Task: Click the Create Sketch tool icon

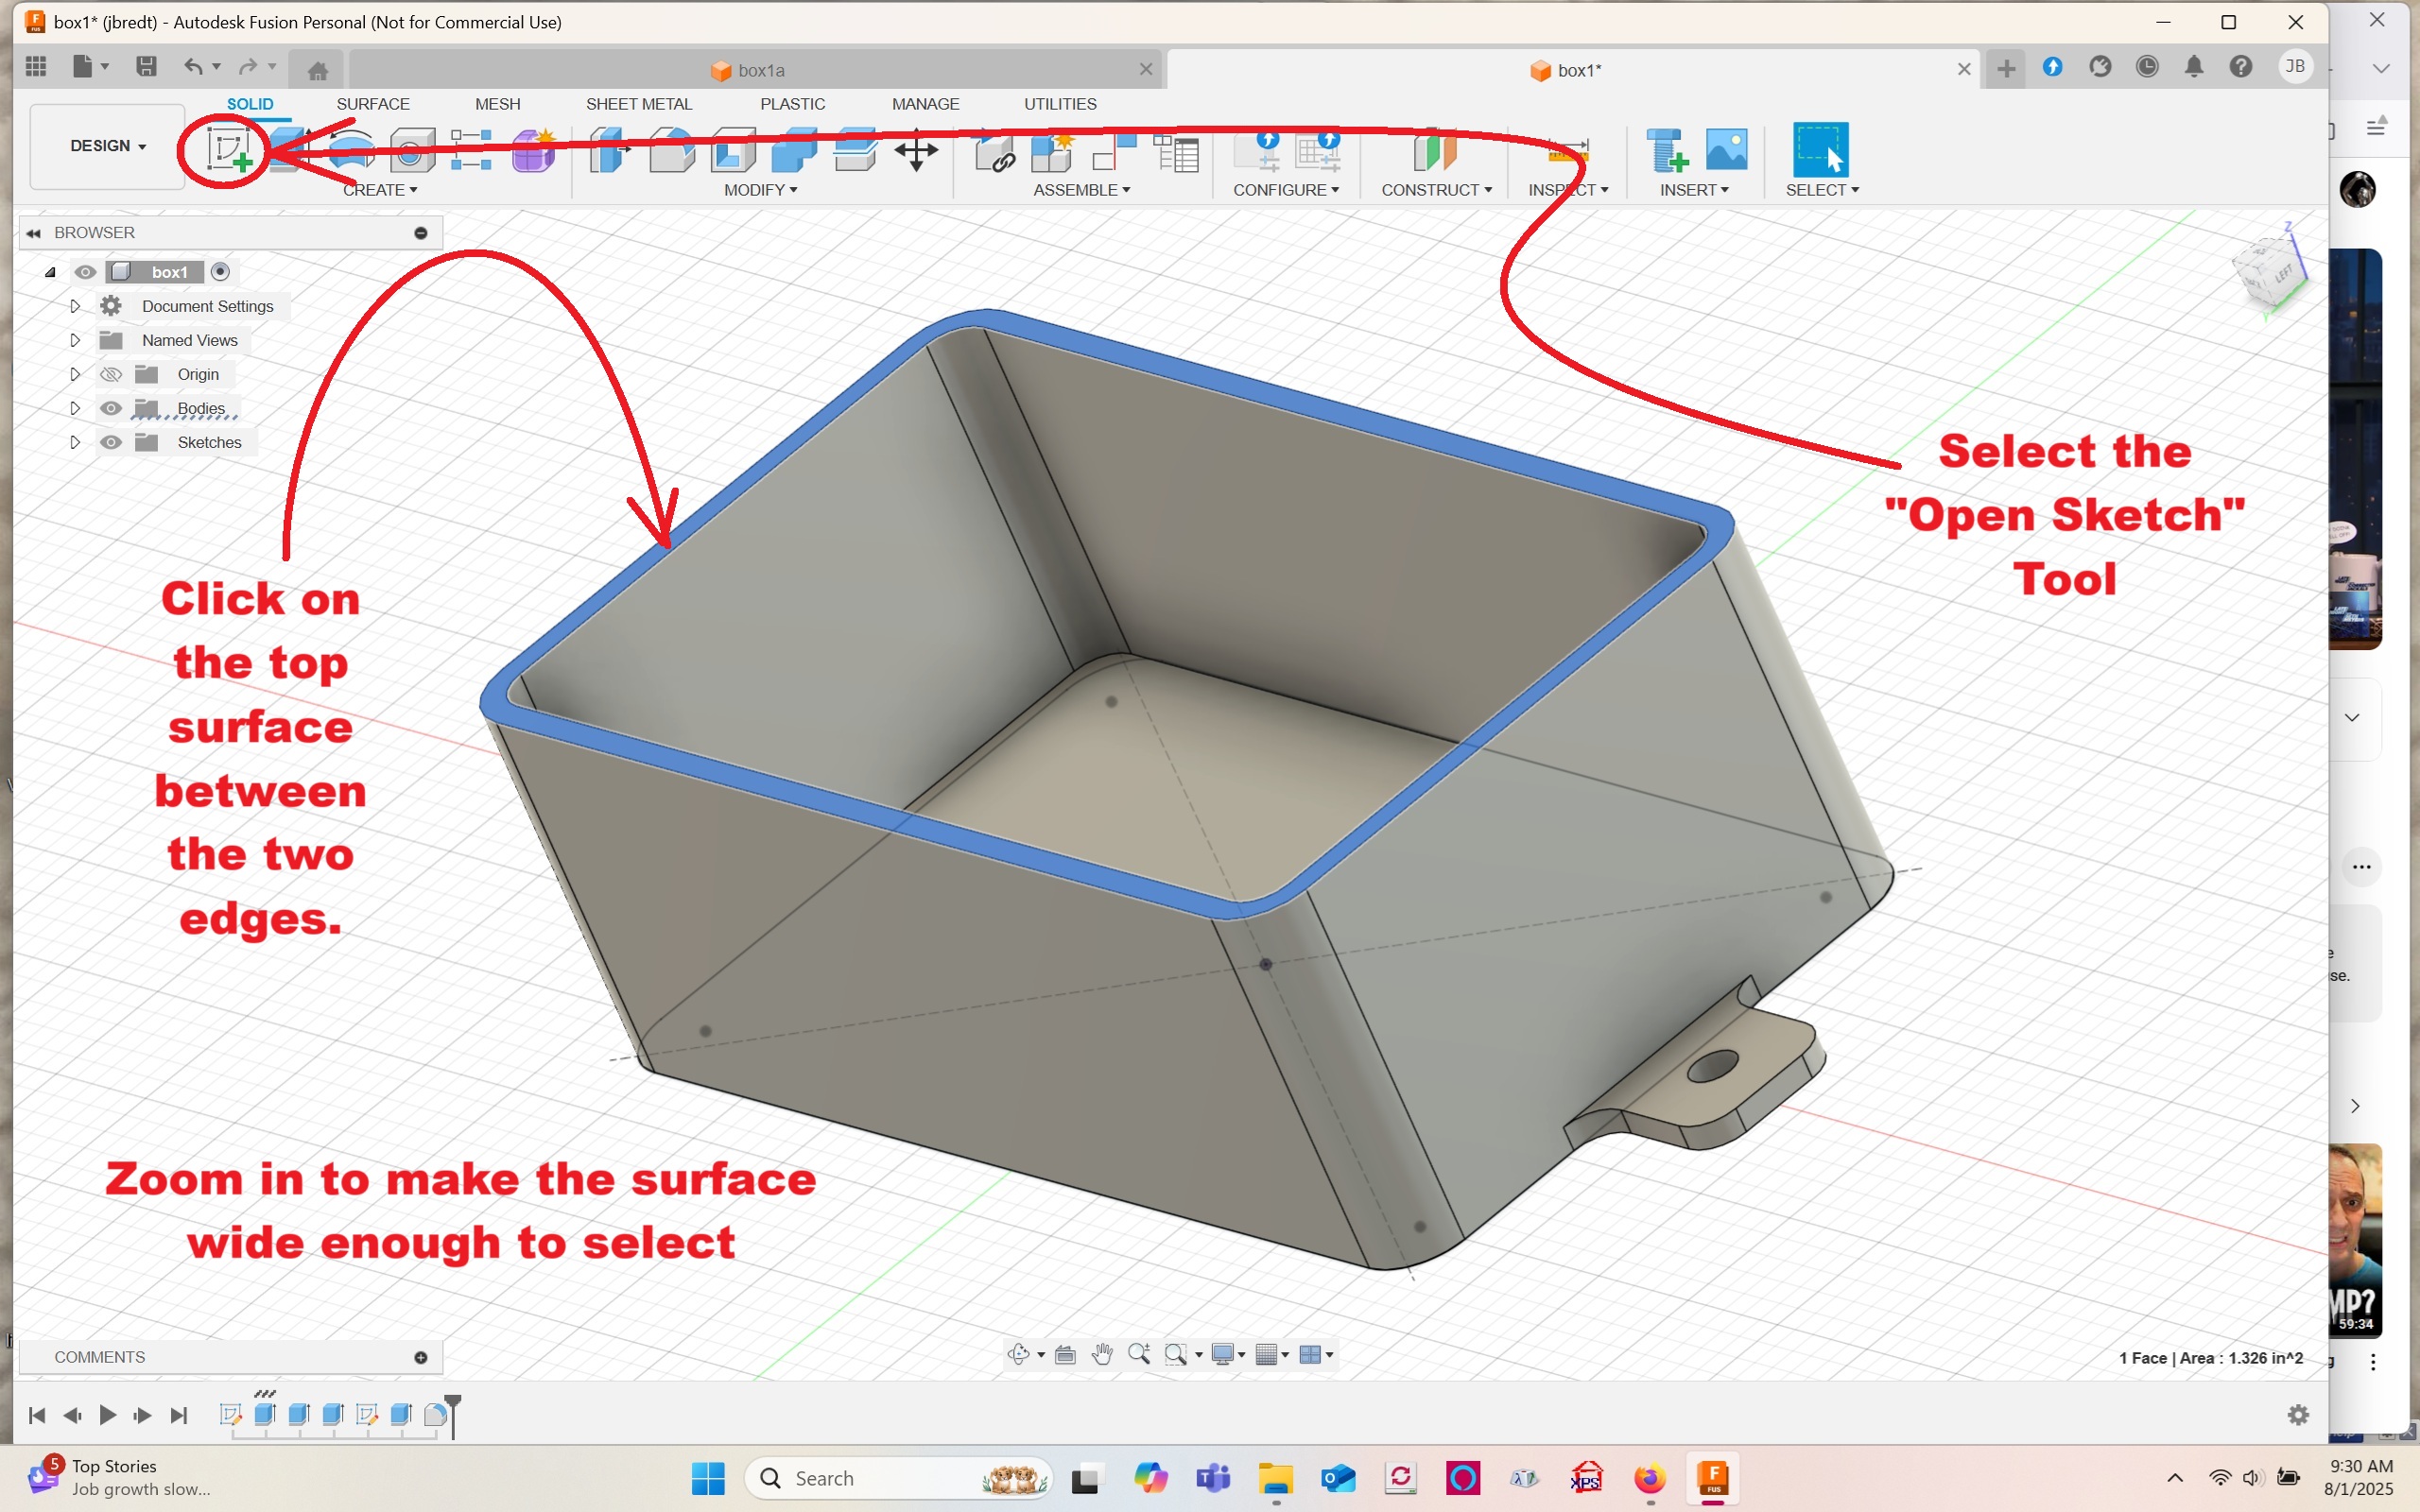Action: point(228,150)
